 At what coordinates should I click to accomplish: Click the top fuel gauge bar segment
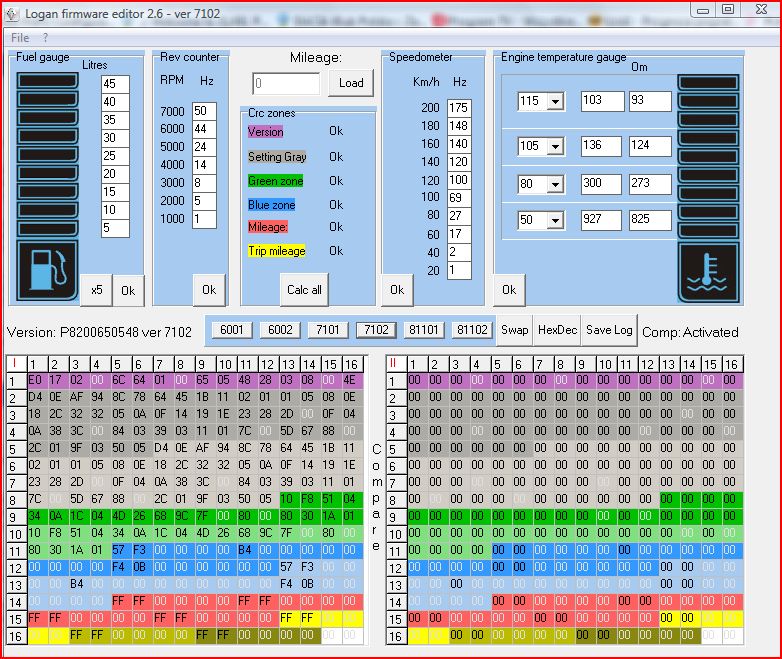point(47,80)
